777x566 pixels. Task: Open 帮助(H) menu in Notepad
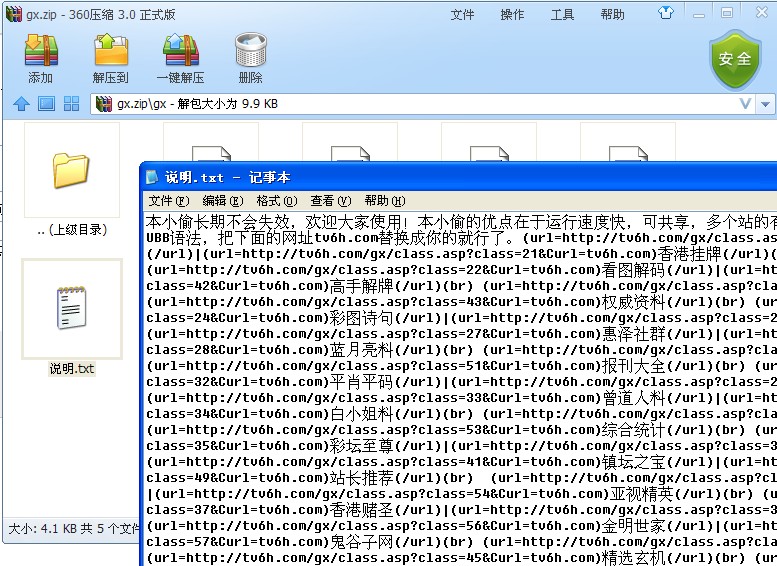385,201
